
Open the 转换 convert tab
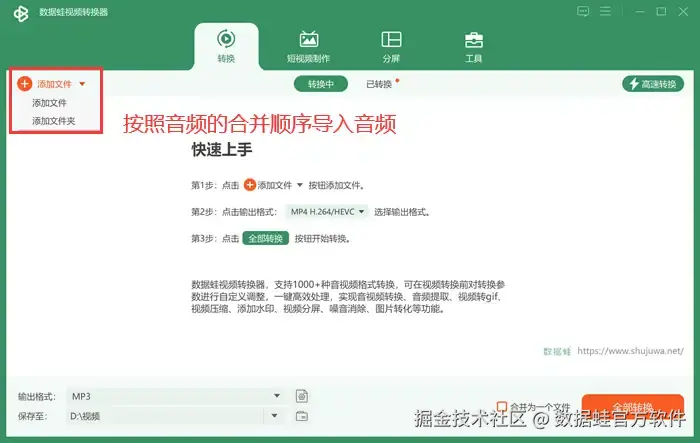pos(226,46)
